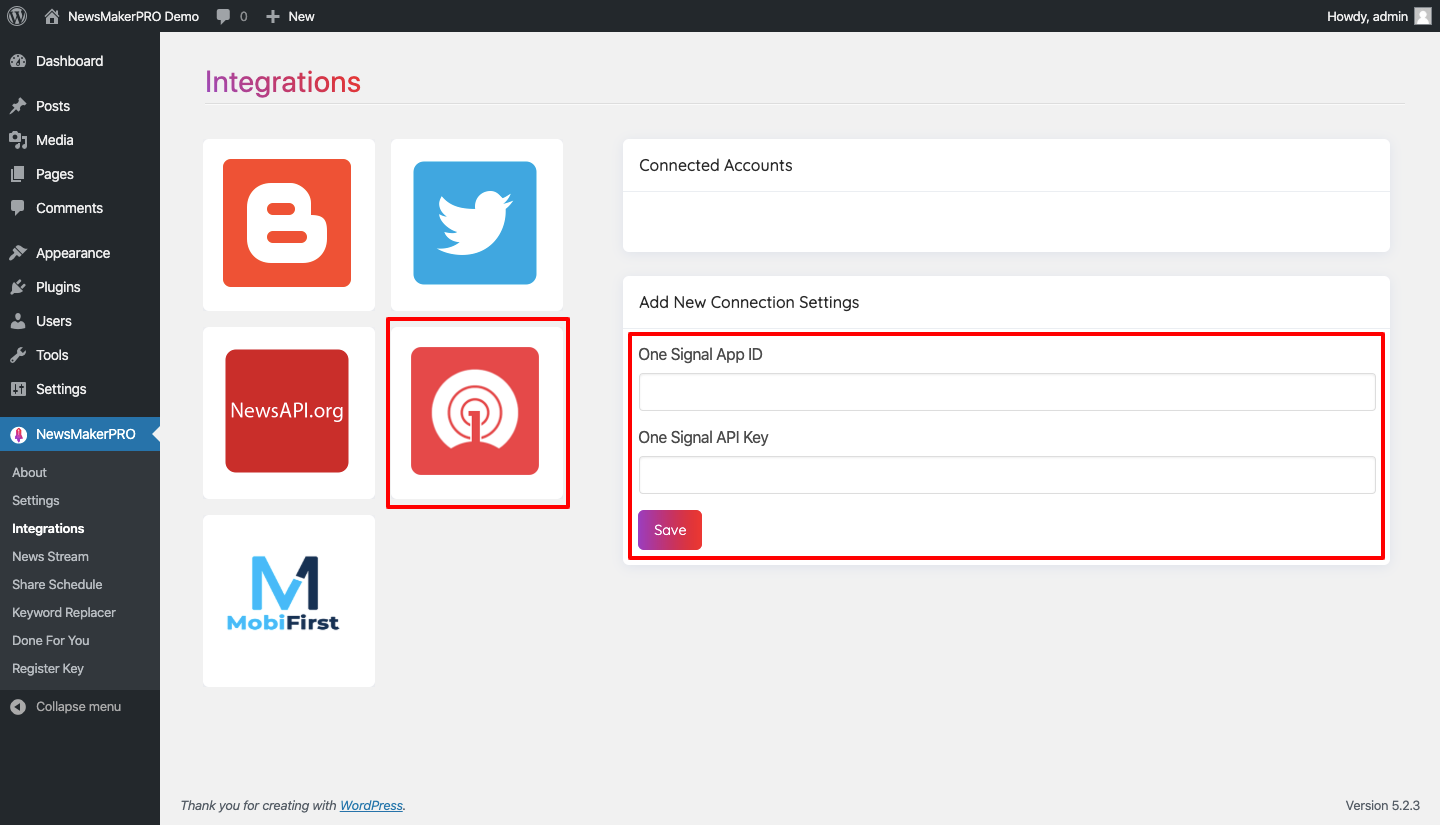Click the Settings sliders icon
The height and width of the screenshot is (825, 1440).
(x=18, y=389)
